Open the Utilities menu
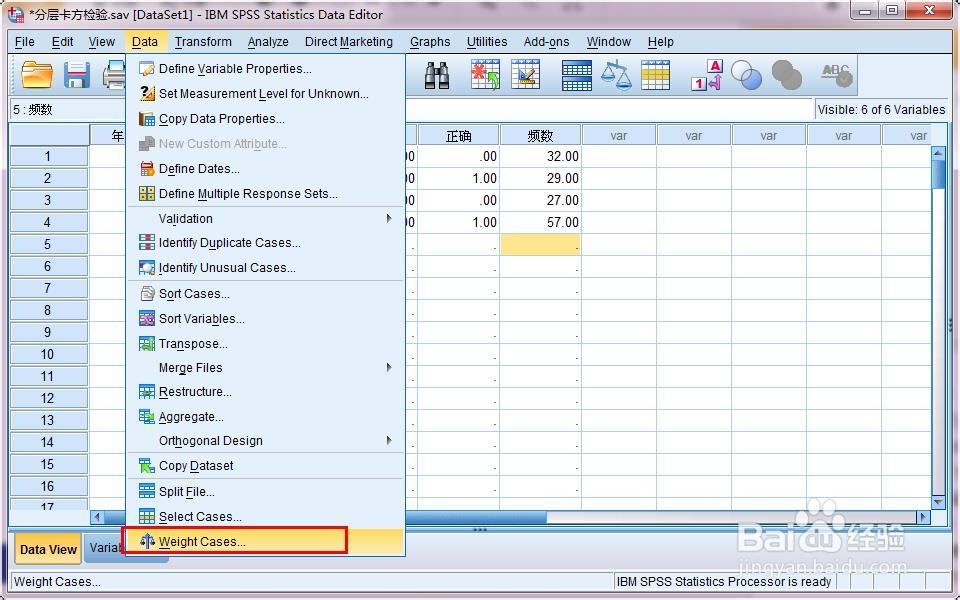The height and width of the screenshot is (600, 960). tap(487, 42)
